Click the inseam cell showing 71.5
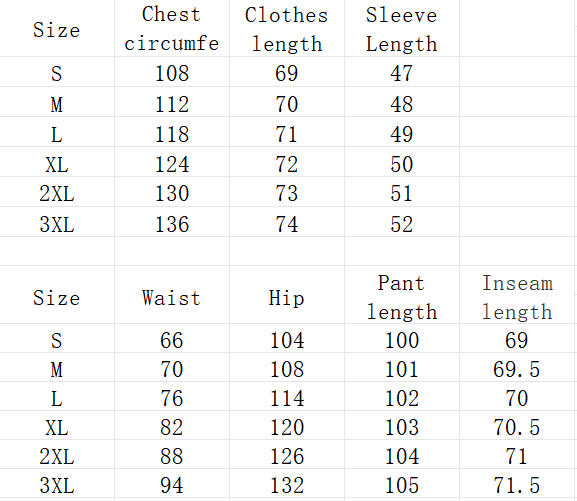The image size is (577, 501). coord(517,484)
